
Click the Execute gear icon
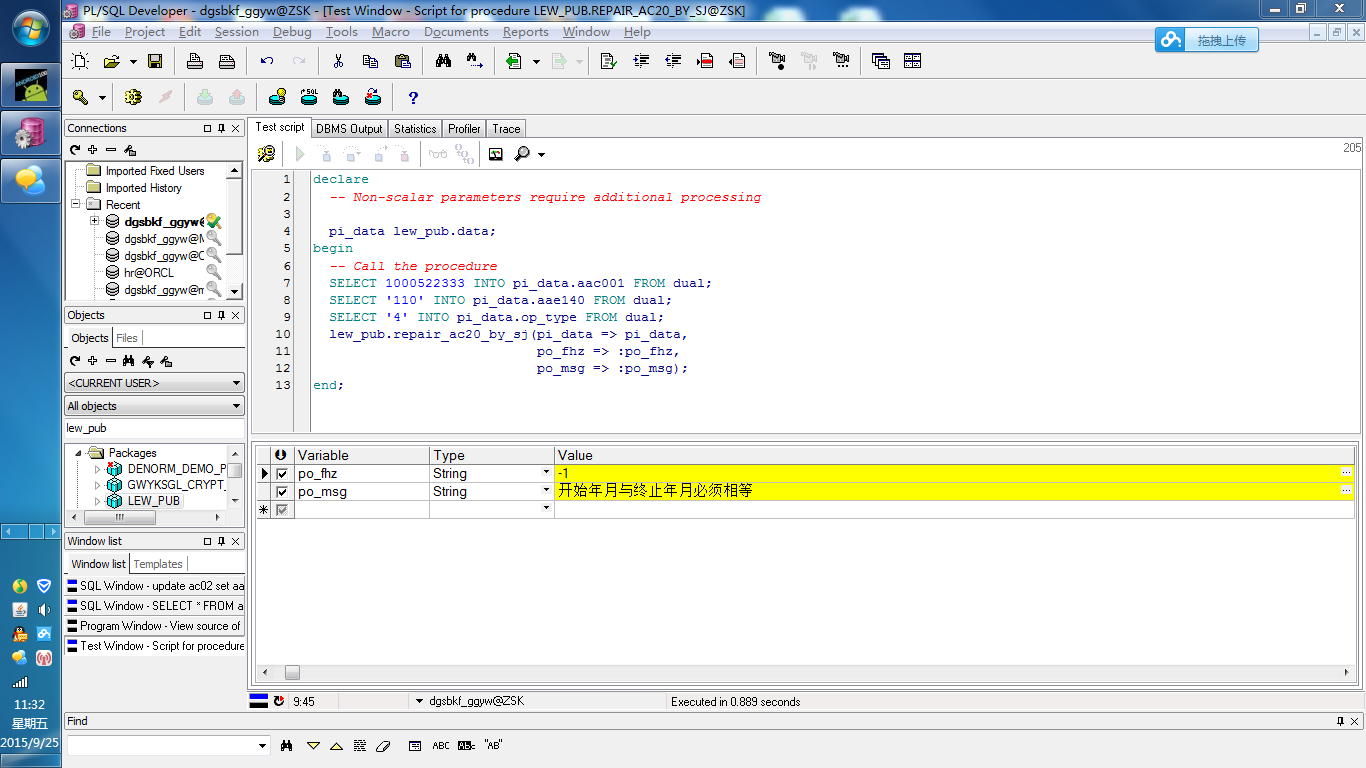pyautogui.click(x=133, y=97)
